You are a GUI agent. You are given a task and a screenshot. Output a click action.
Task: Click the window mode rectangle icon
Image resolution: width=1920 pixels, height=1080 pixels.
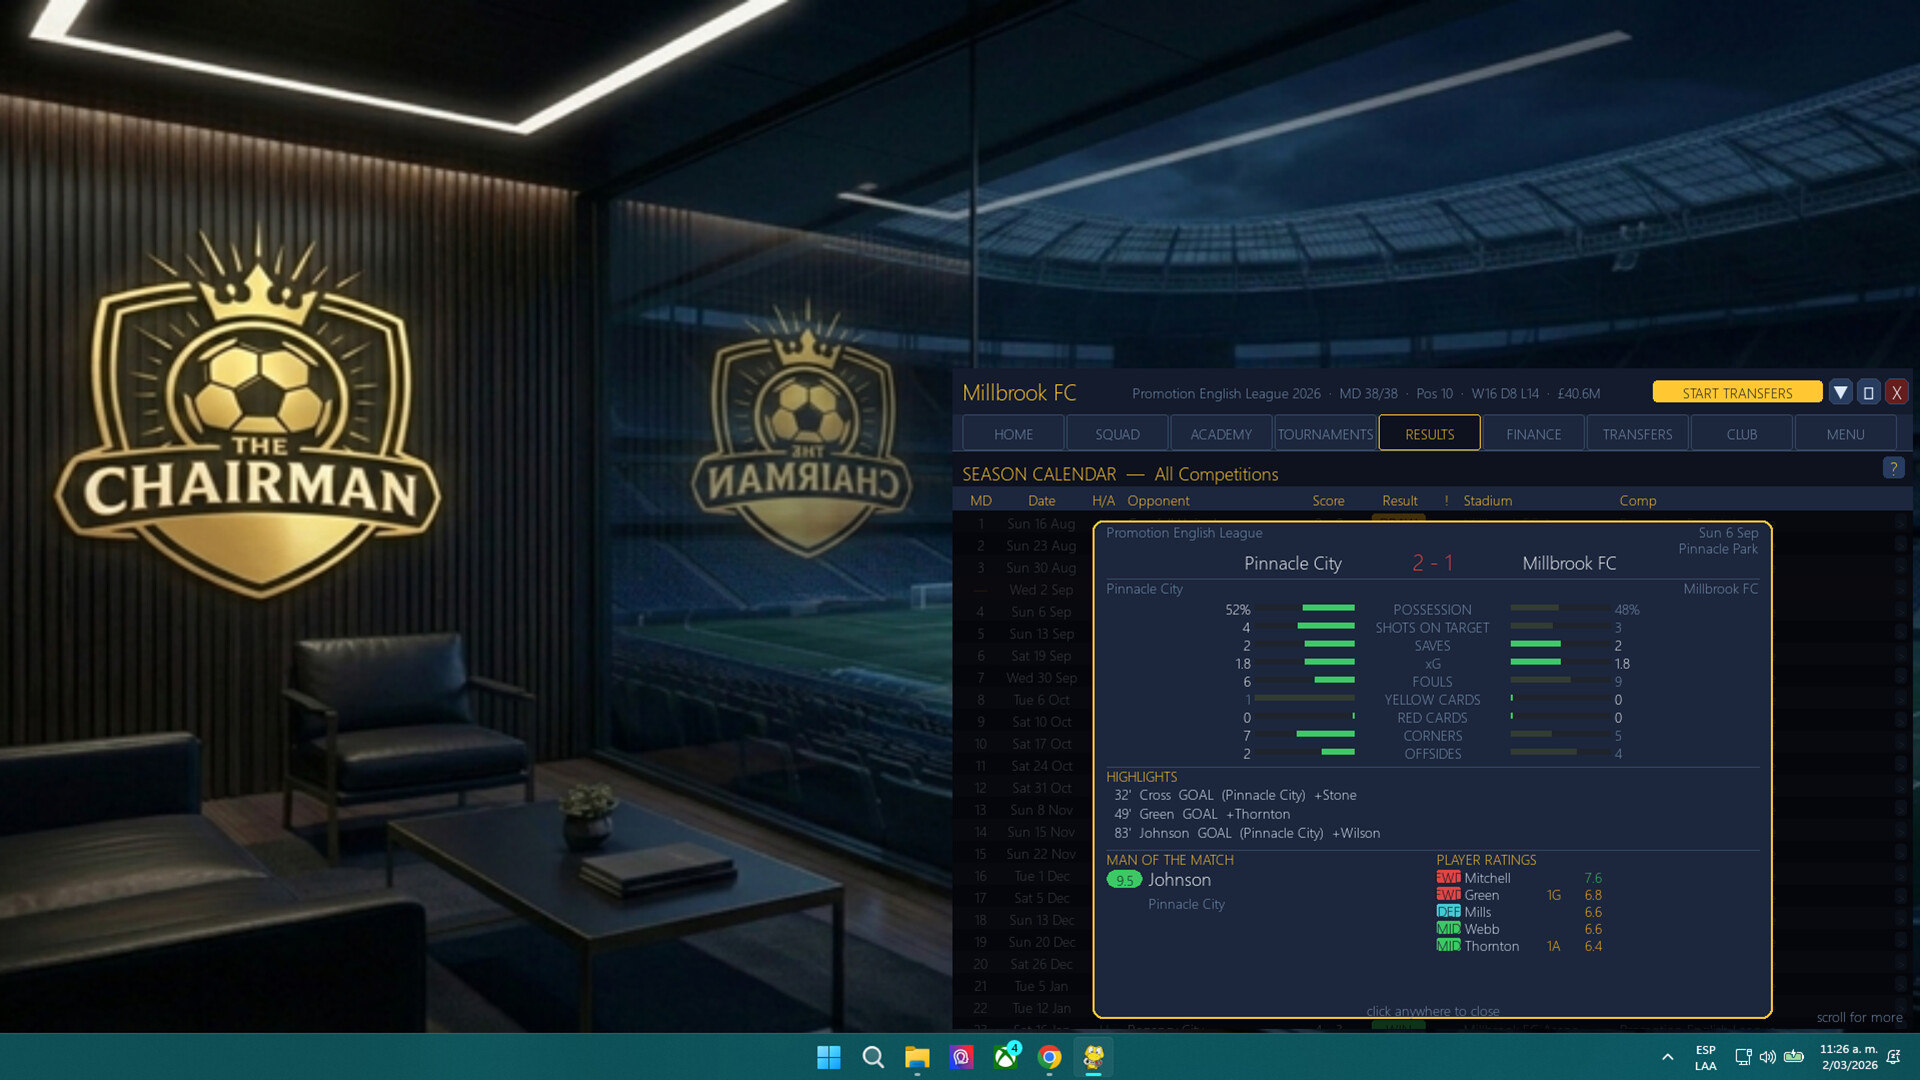point(1868,393)
